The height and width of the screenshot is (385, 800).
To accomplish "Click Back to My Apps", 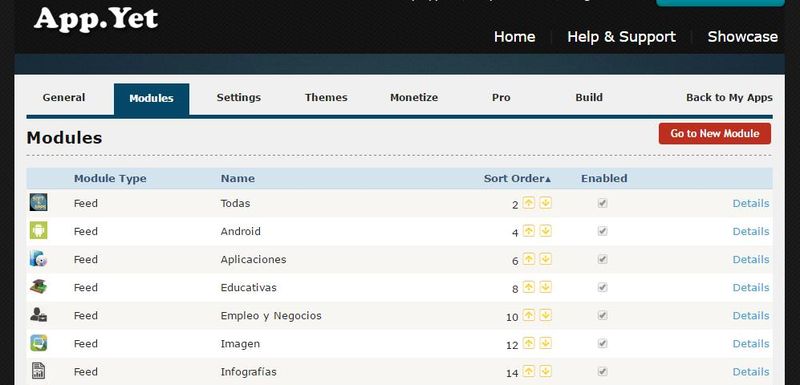I will [x=729, y=97].
